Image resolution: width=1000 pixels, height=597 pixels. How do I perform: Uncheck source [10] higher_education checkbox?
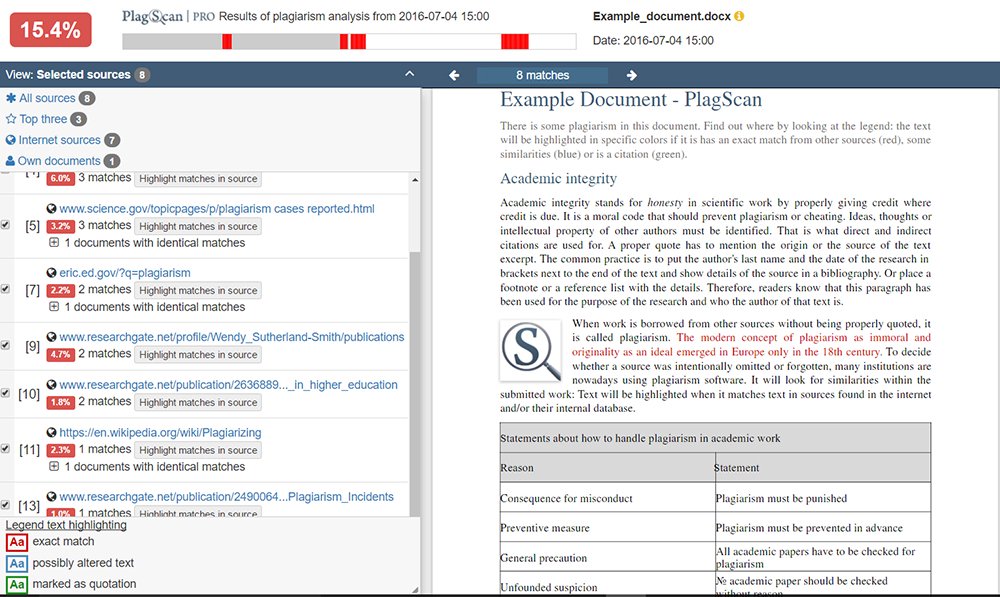(x=5, y=393)
